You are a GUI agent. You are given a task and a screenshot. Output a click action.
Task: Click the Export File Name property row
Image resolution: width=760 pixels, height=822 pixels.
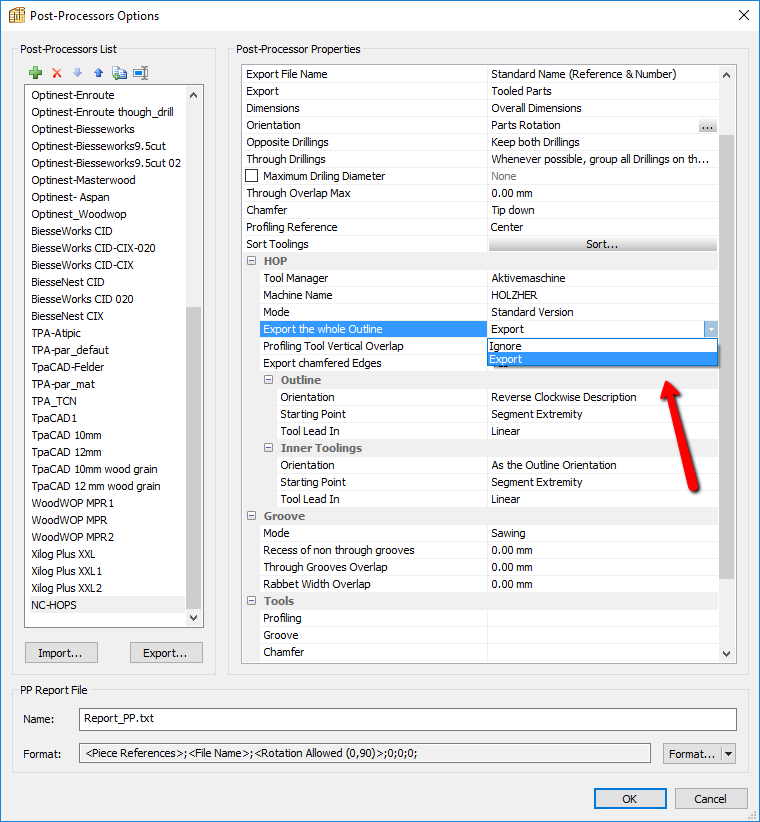(x=480, y=74)
